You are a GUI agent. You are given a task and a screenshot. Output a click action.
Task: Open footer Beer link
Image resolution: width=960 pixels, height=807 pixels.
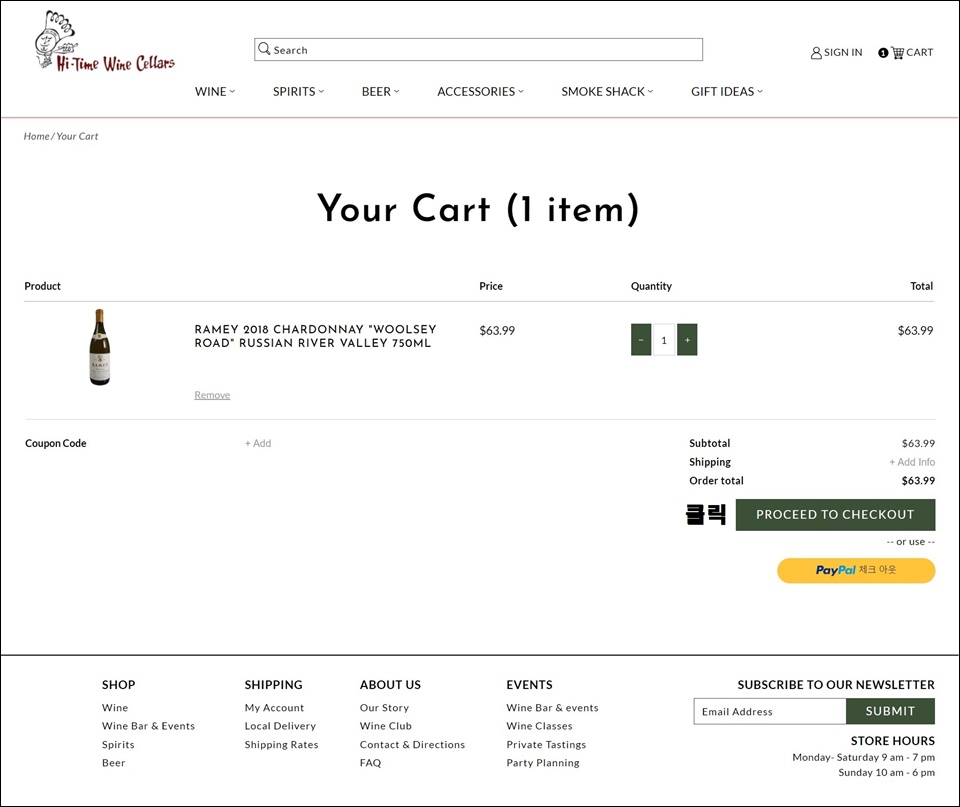pos(113,763)
